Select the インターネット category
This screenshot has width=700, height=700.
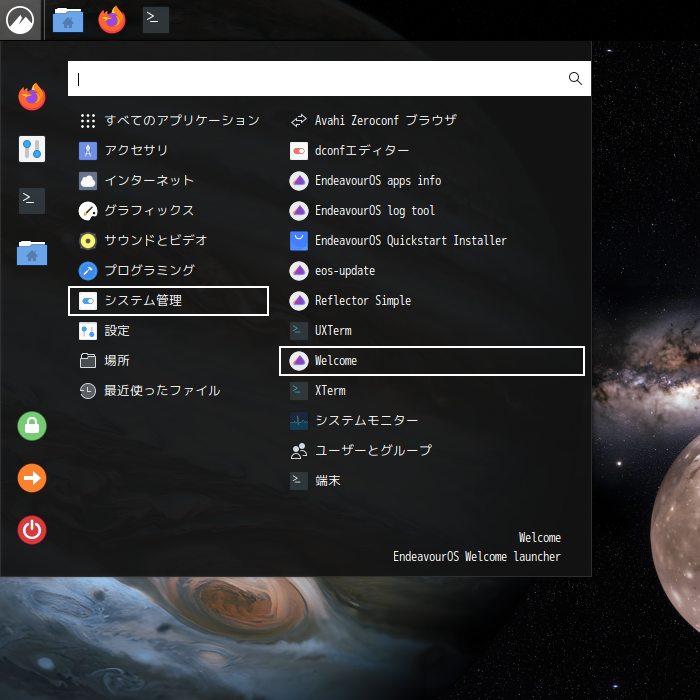[x=168, y=181]
